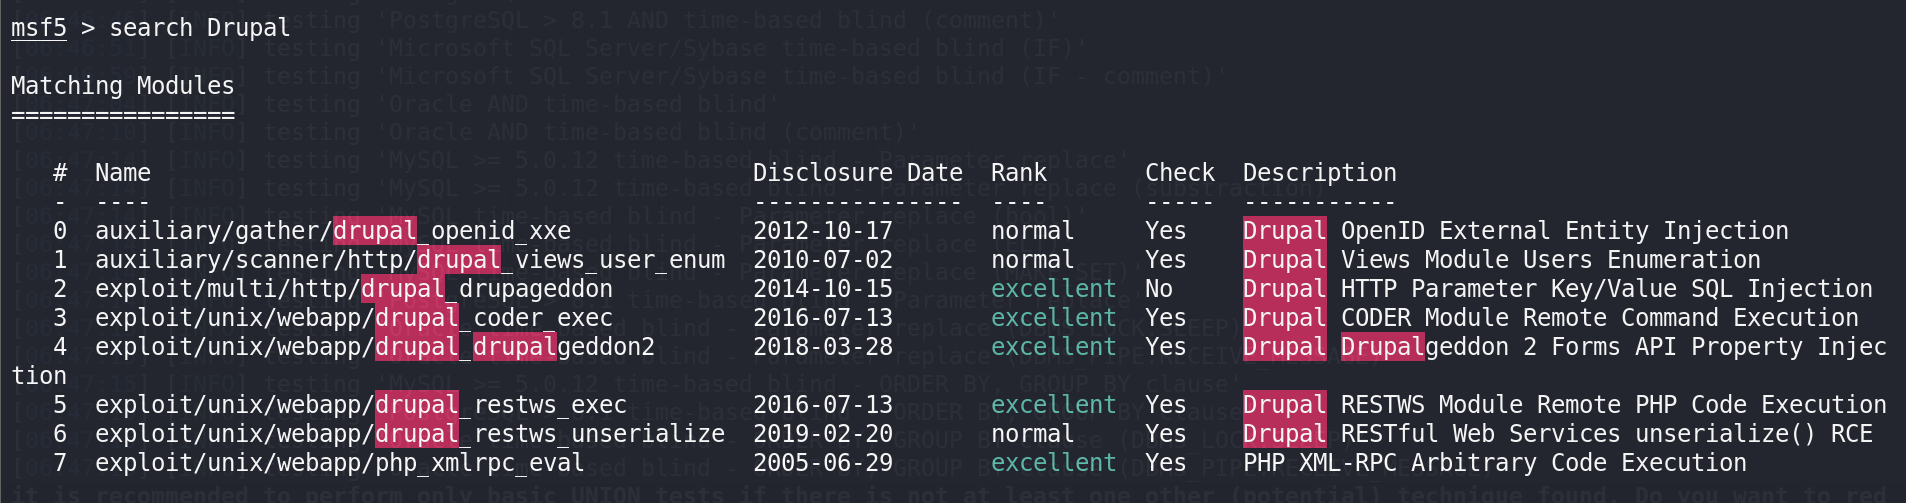Select exploit/unix/webapp/drupal_restws_exec line
1906x503 pixels.
361,405
